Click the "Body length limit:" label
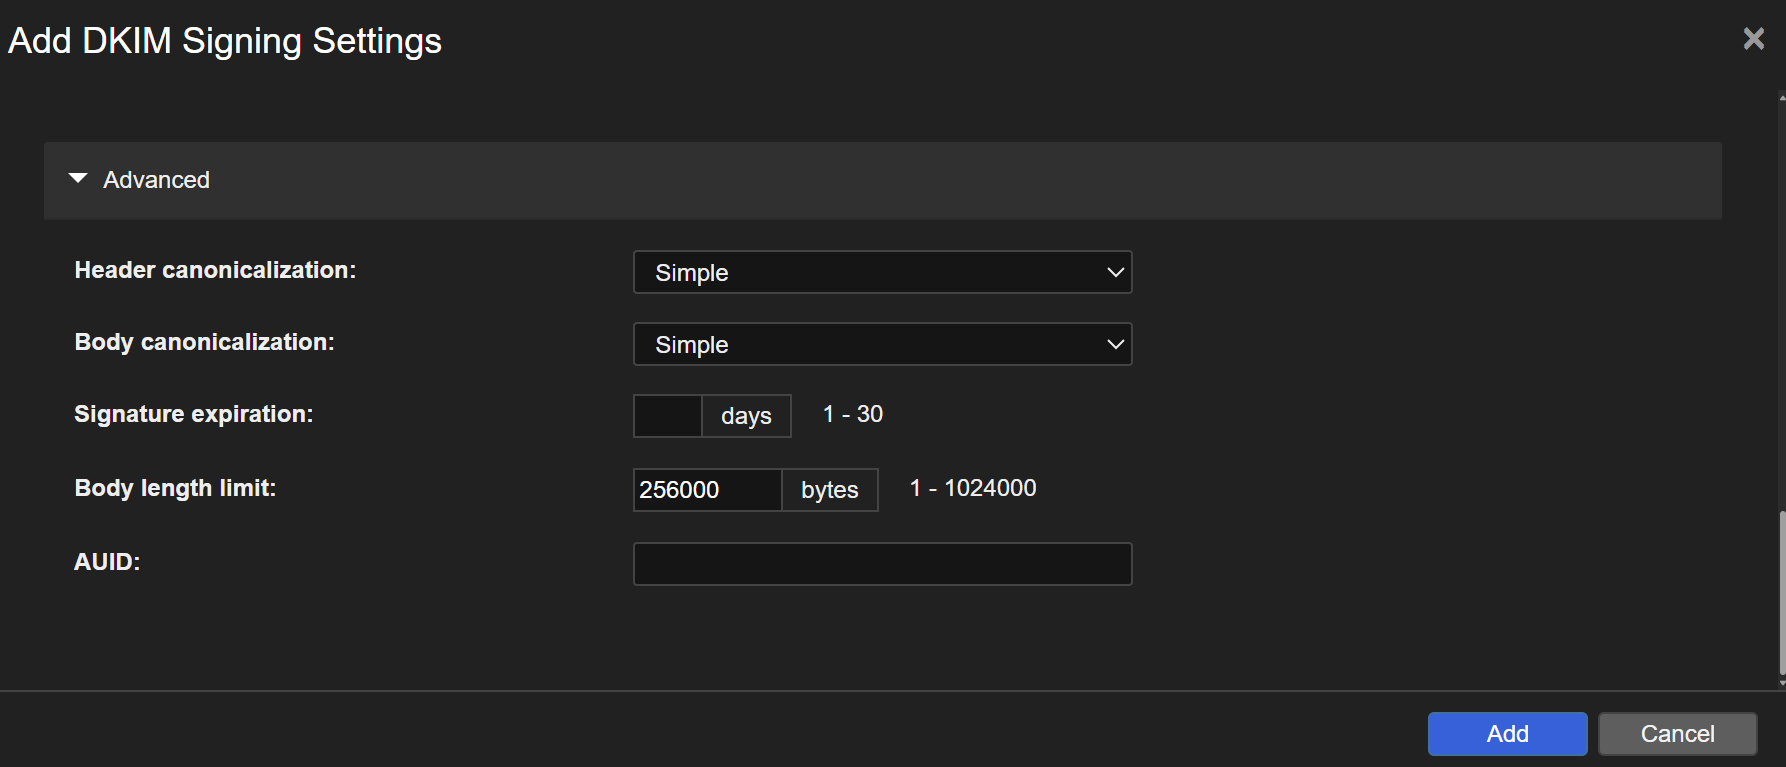This screenshot has width=1786, height=767. [175, 488]
